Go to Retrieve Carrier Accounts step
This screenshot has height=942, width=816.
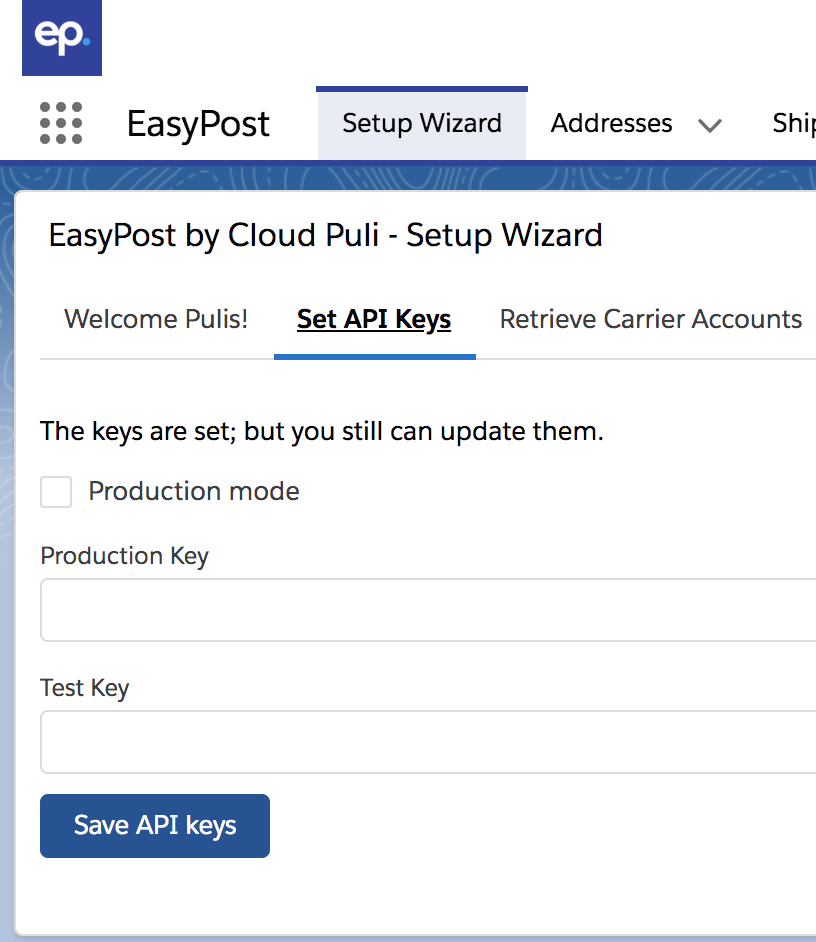tap(651, 319)
